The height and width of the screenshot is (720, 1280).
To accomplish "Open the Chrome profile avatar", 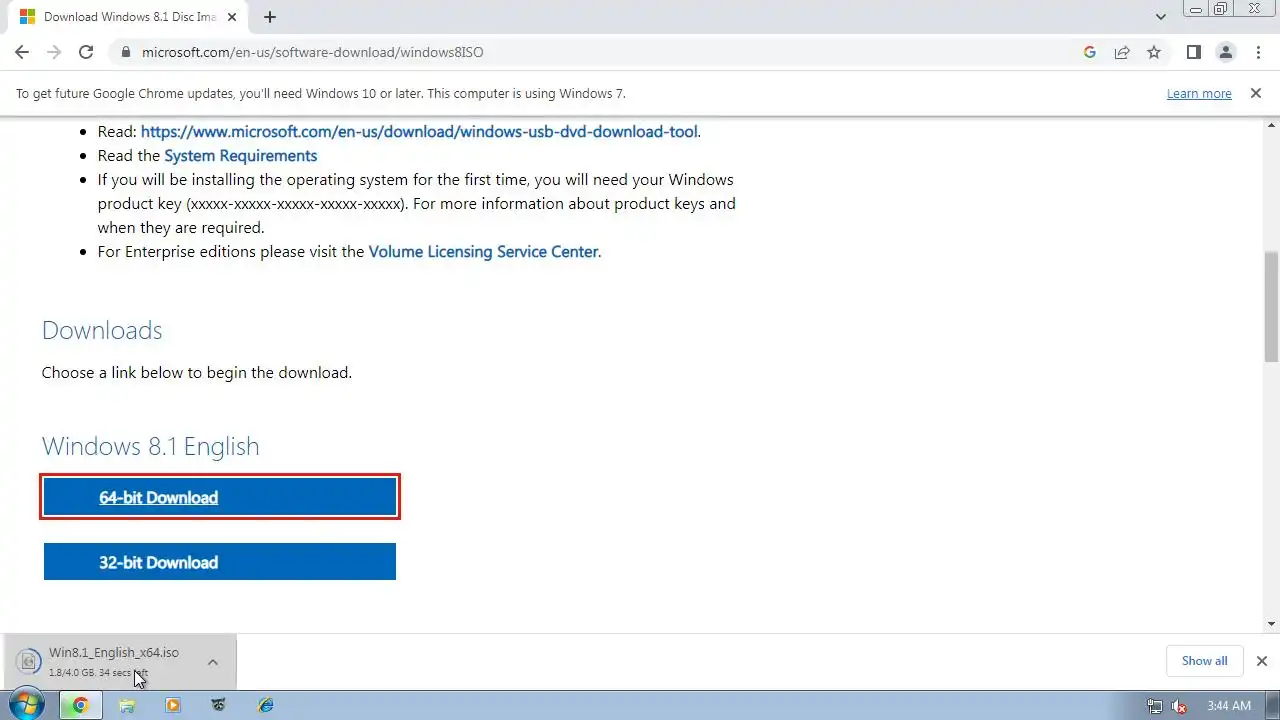I will point(1226,52).
